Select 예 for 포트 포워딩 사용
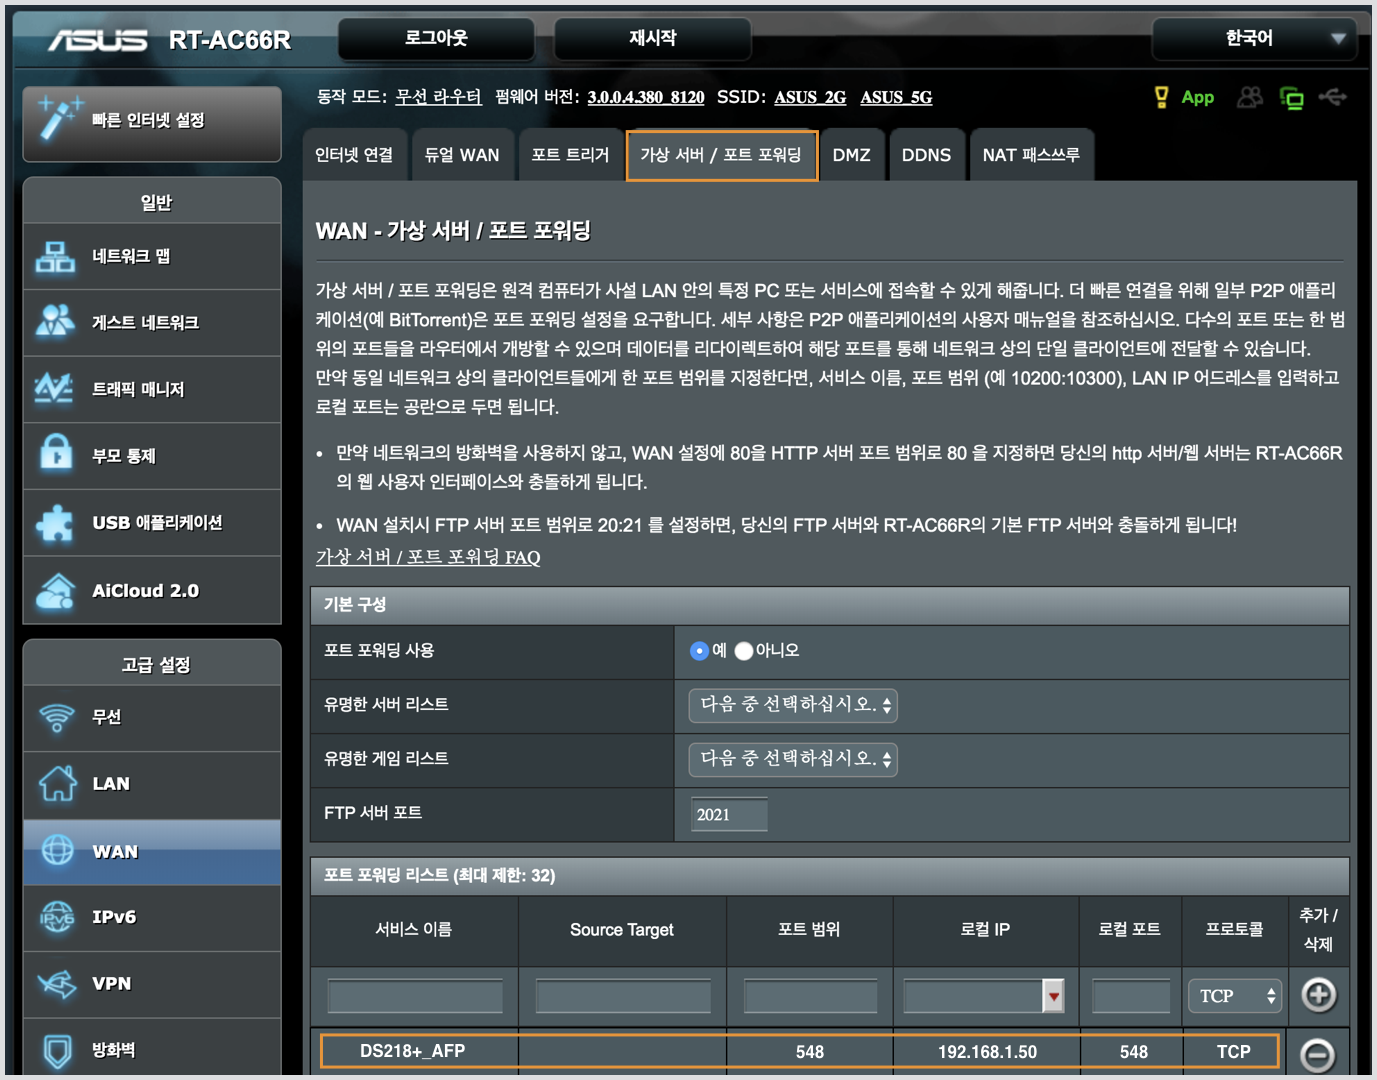 (699, 651)
